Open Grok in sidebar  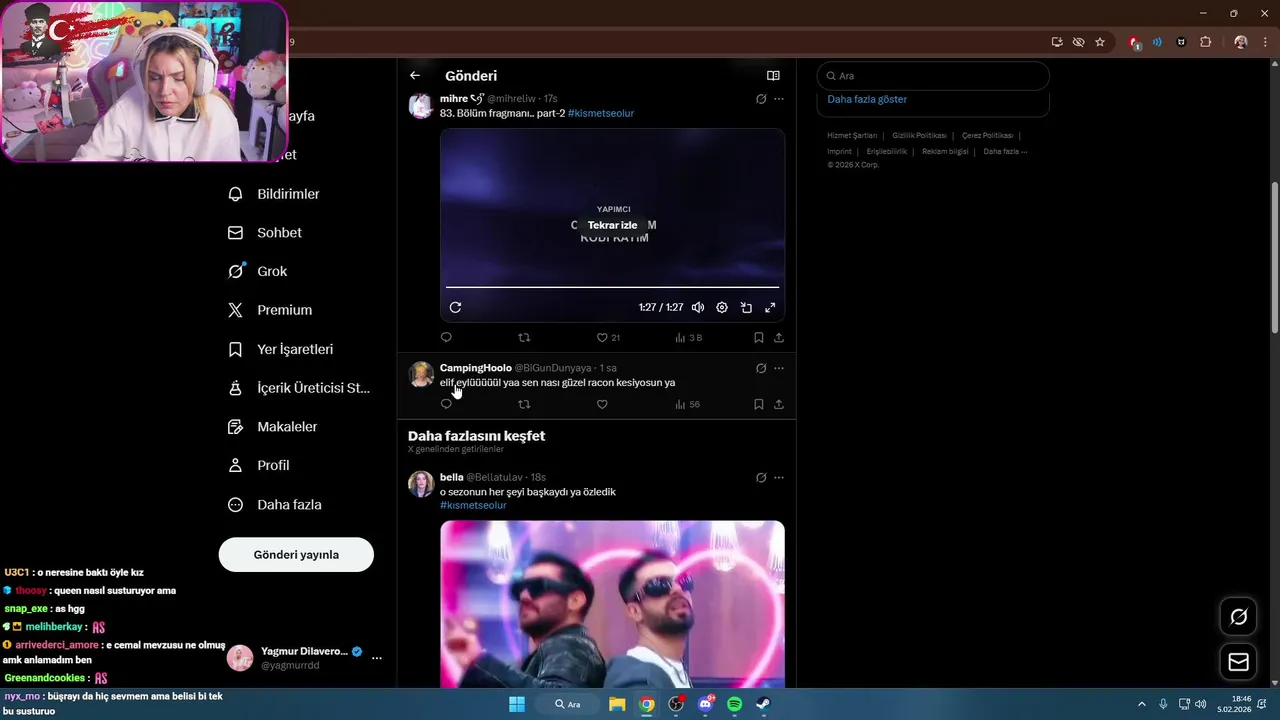(257, 271)
